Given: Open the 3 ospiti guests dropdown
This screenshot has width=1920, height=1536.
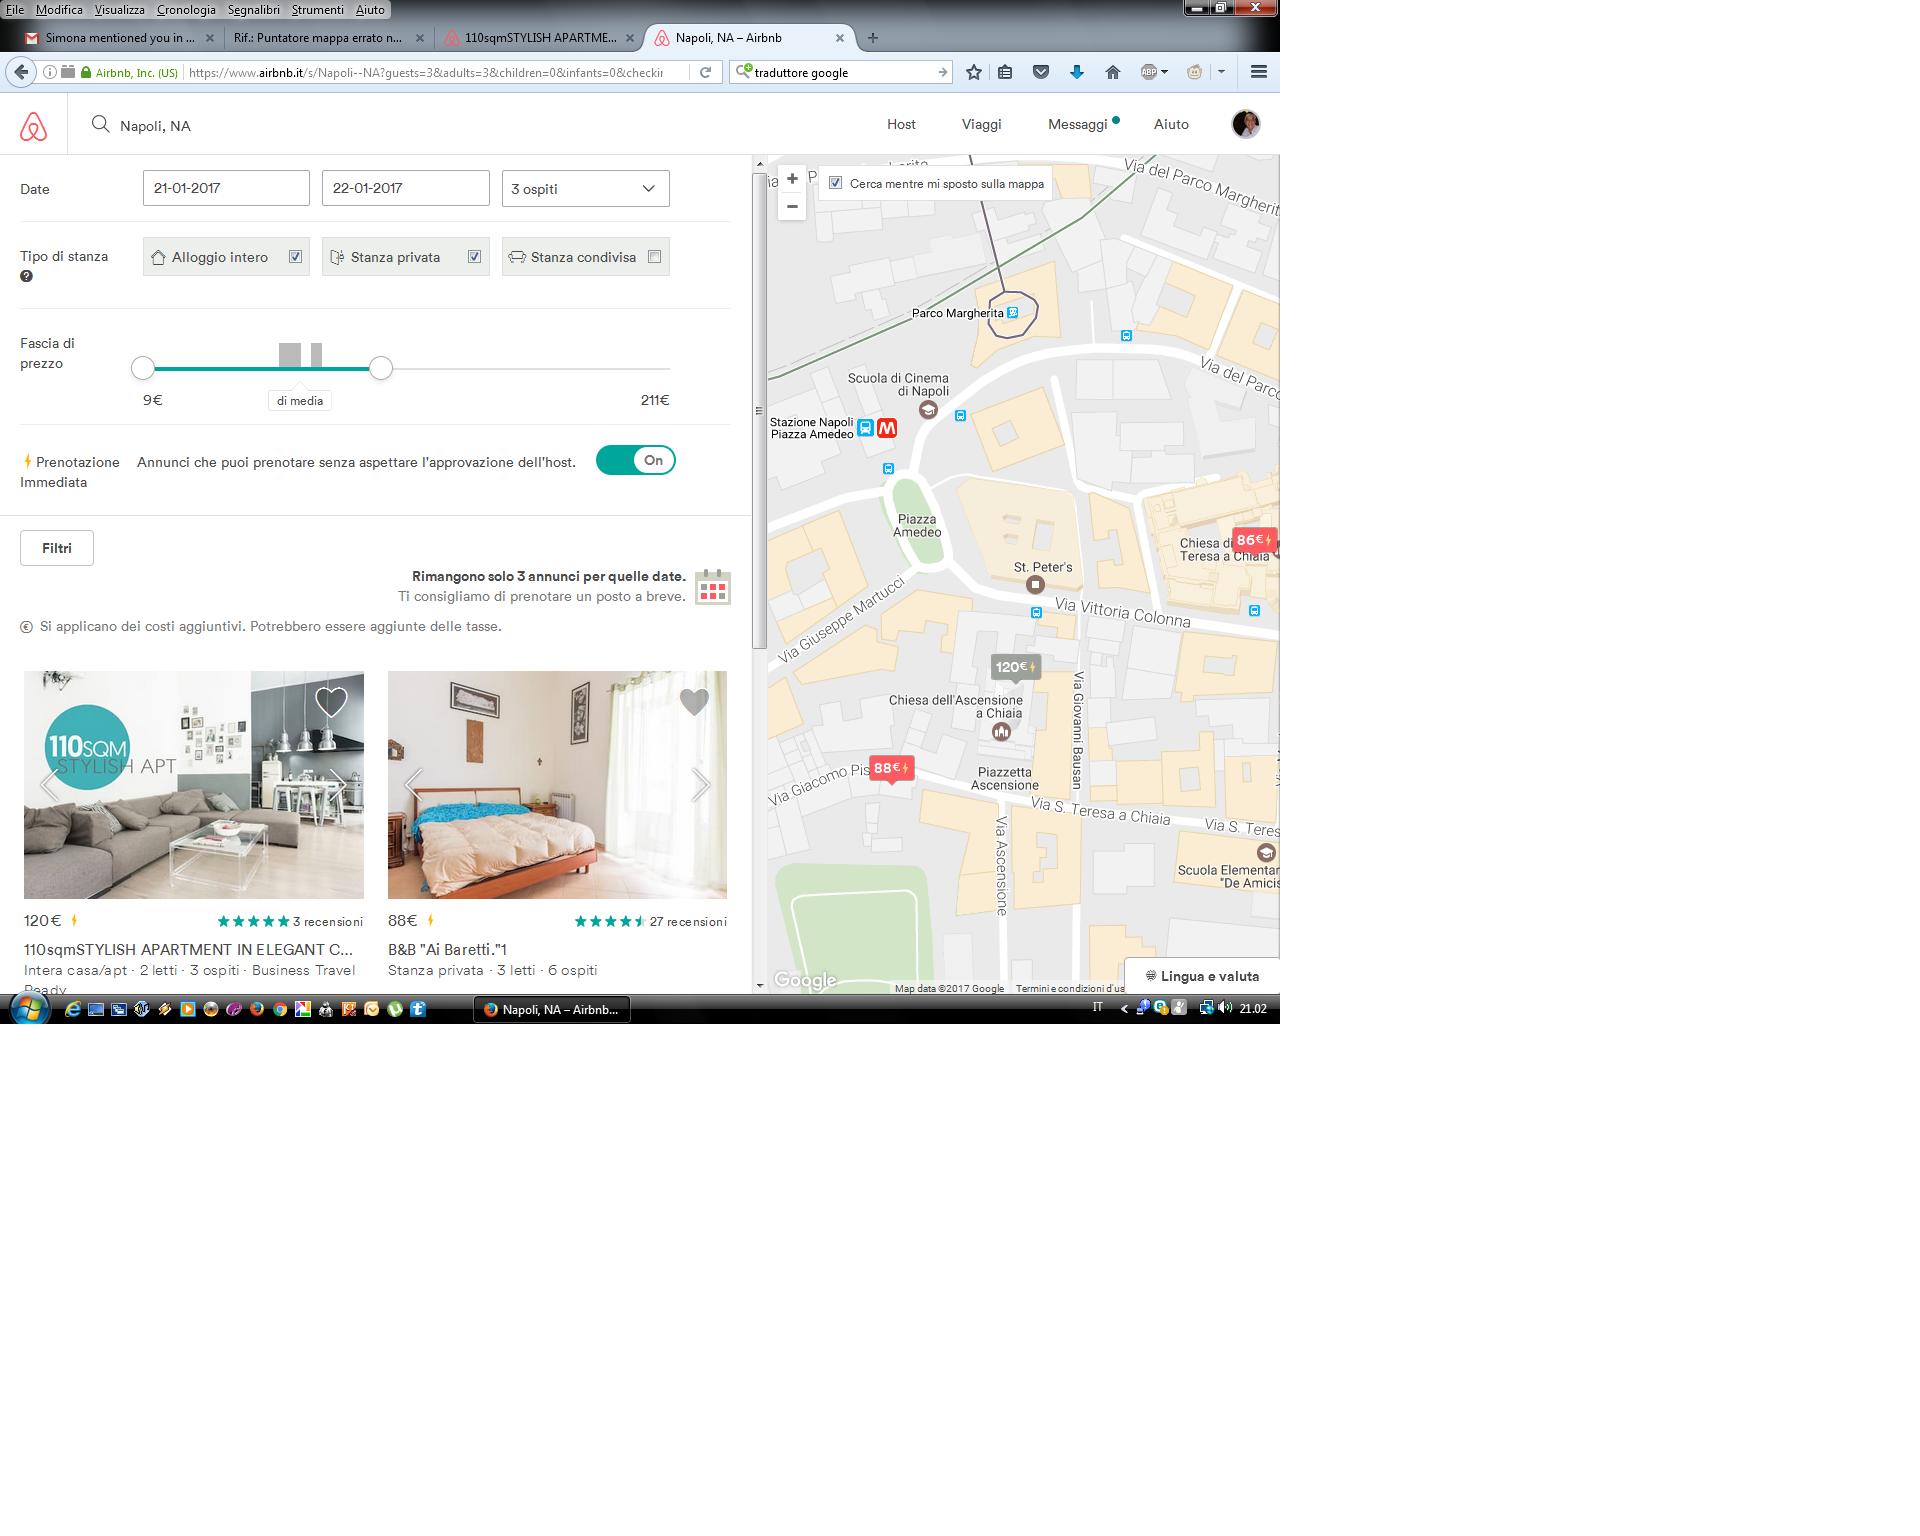Looking at the screenshot, I should coord(586,188).
